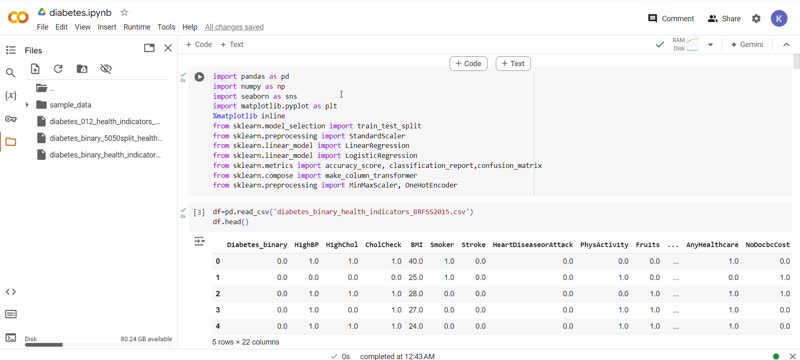Run the imports code cell

click(199, 77)
